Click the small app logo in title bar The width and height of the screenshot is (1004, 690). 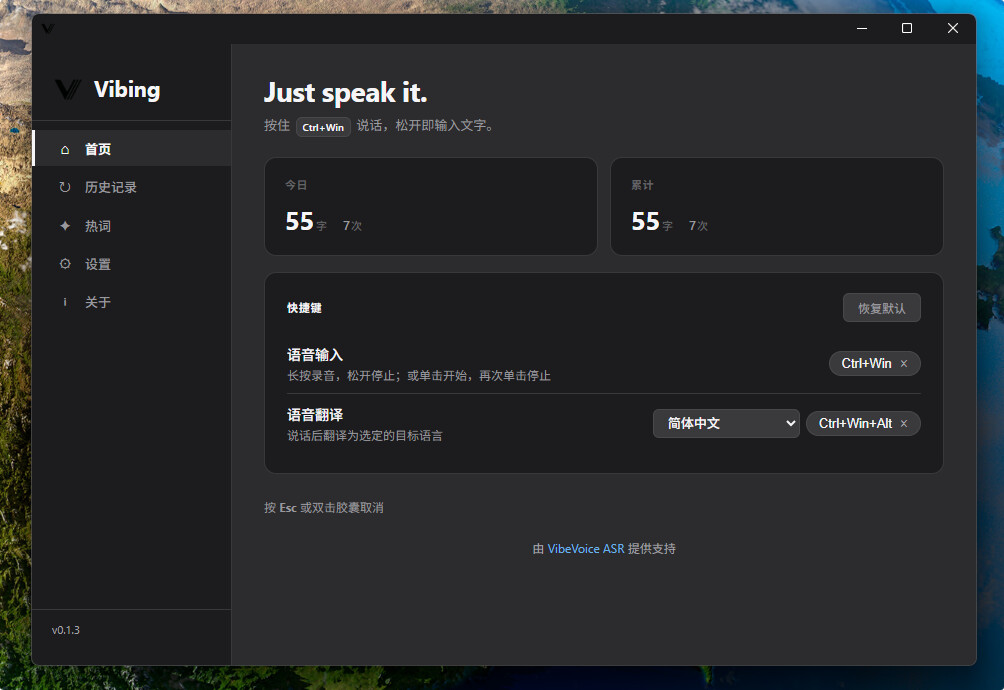click(48, 28)
